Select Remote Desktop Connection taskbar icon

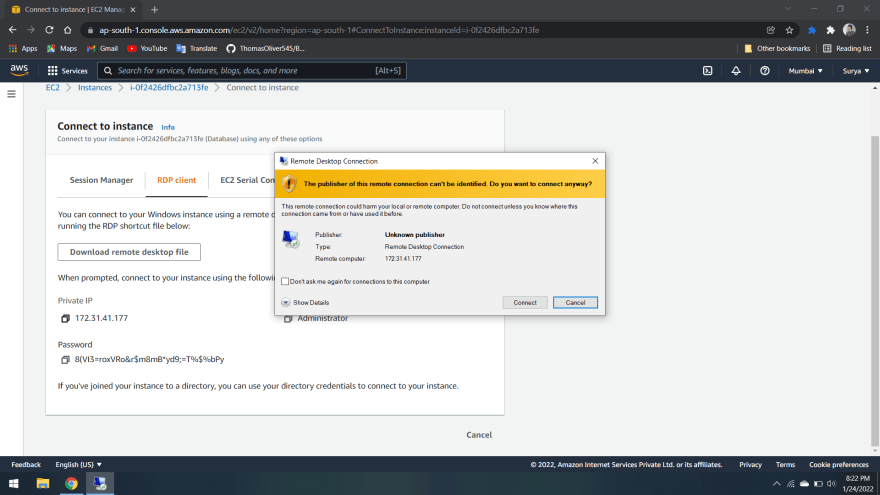(100, 483)
